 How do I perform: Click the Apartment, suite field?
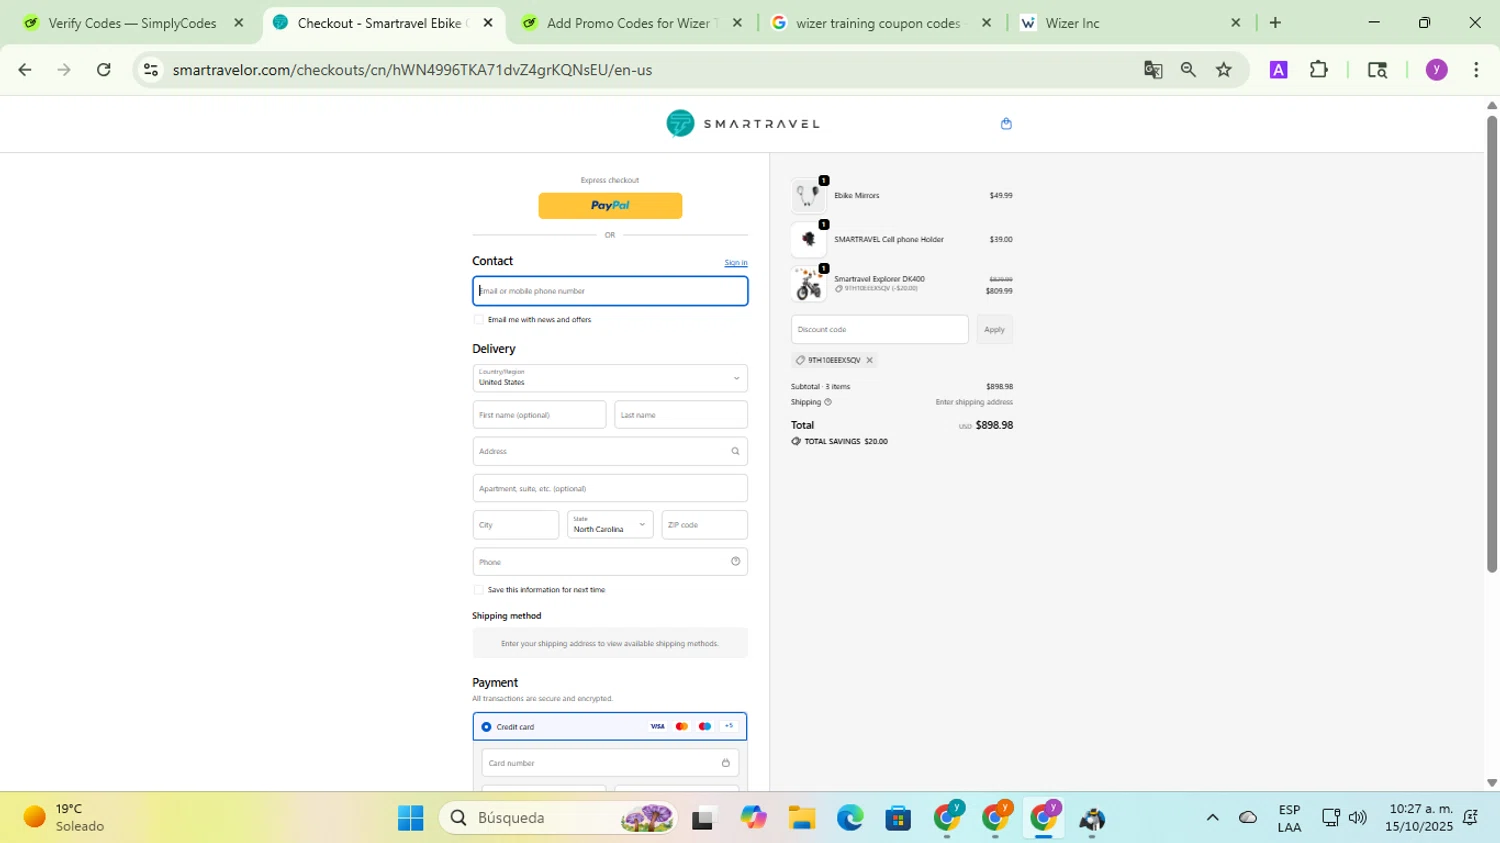pyautogui.click(x=610, y=488)
